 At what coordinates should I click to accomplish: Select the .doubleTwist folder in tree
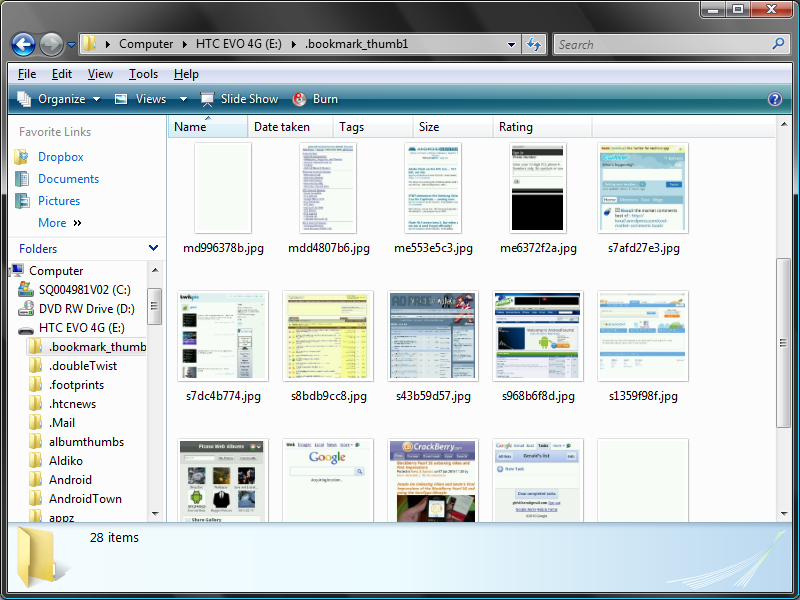point(83,366)
